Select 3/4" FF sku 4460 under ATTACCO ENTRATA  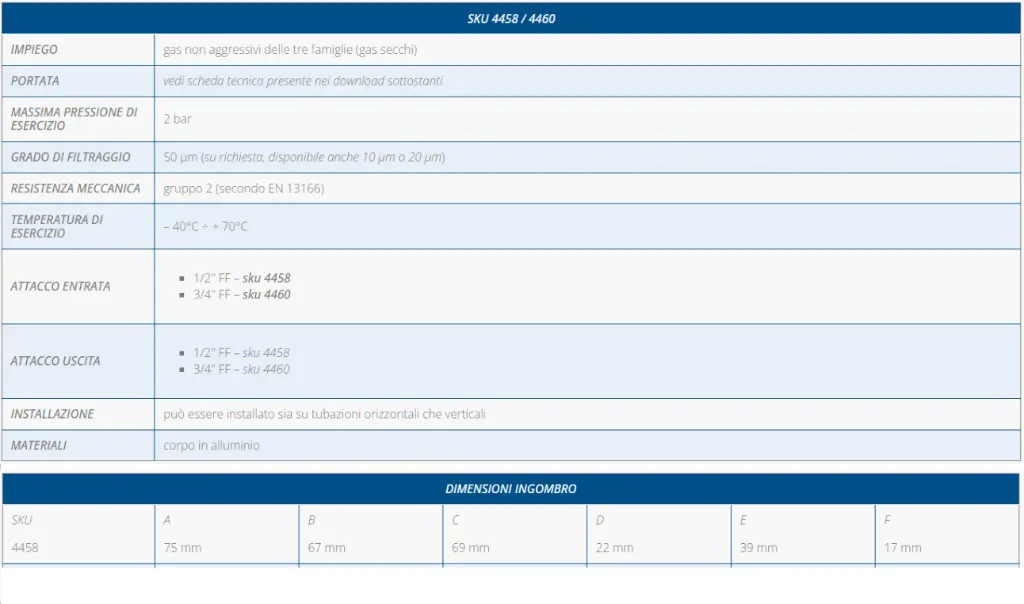241,295
